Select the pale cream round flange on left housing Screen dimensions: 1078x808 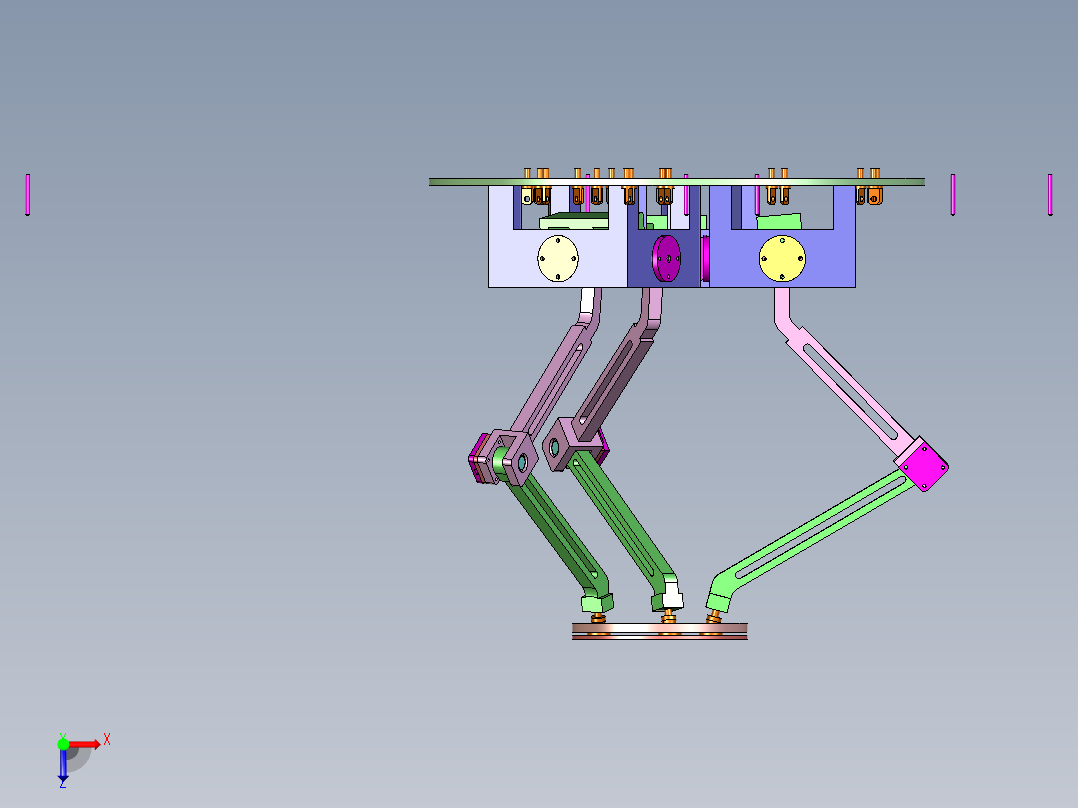(558, 259)
